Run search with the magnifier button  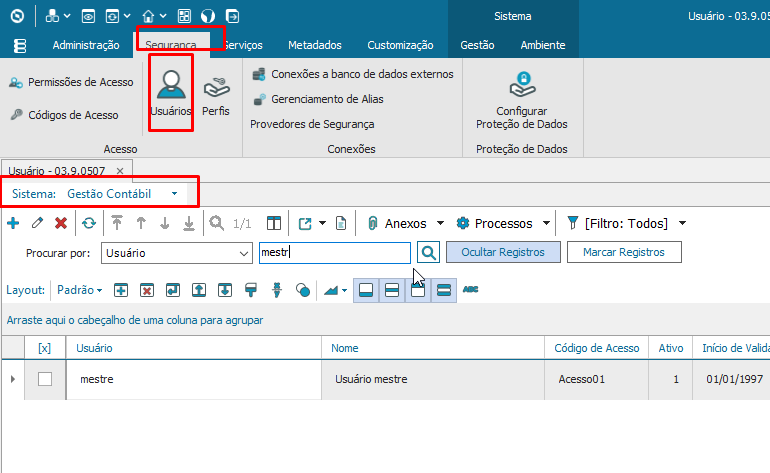click(428, 252)
